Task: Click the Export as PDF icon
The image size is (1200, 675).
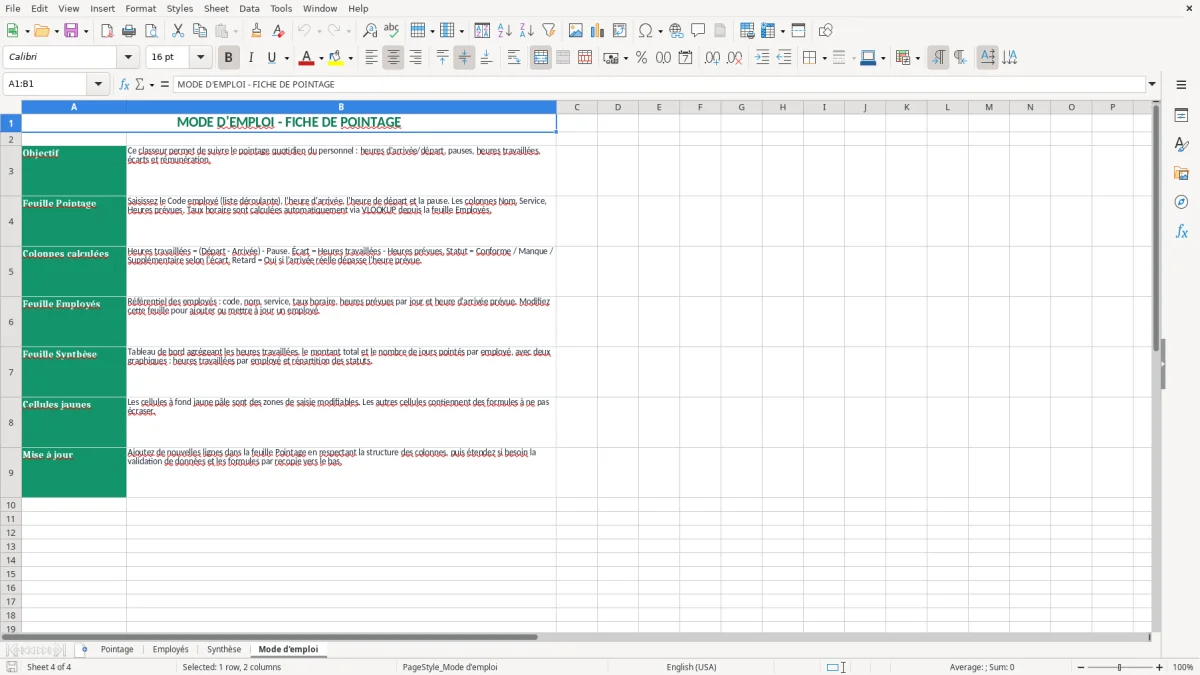Action: (107, 31)
